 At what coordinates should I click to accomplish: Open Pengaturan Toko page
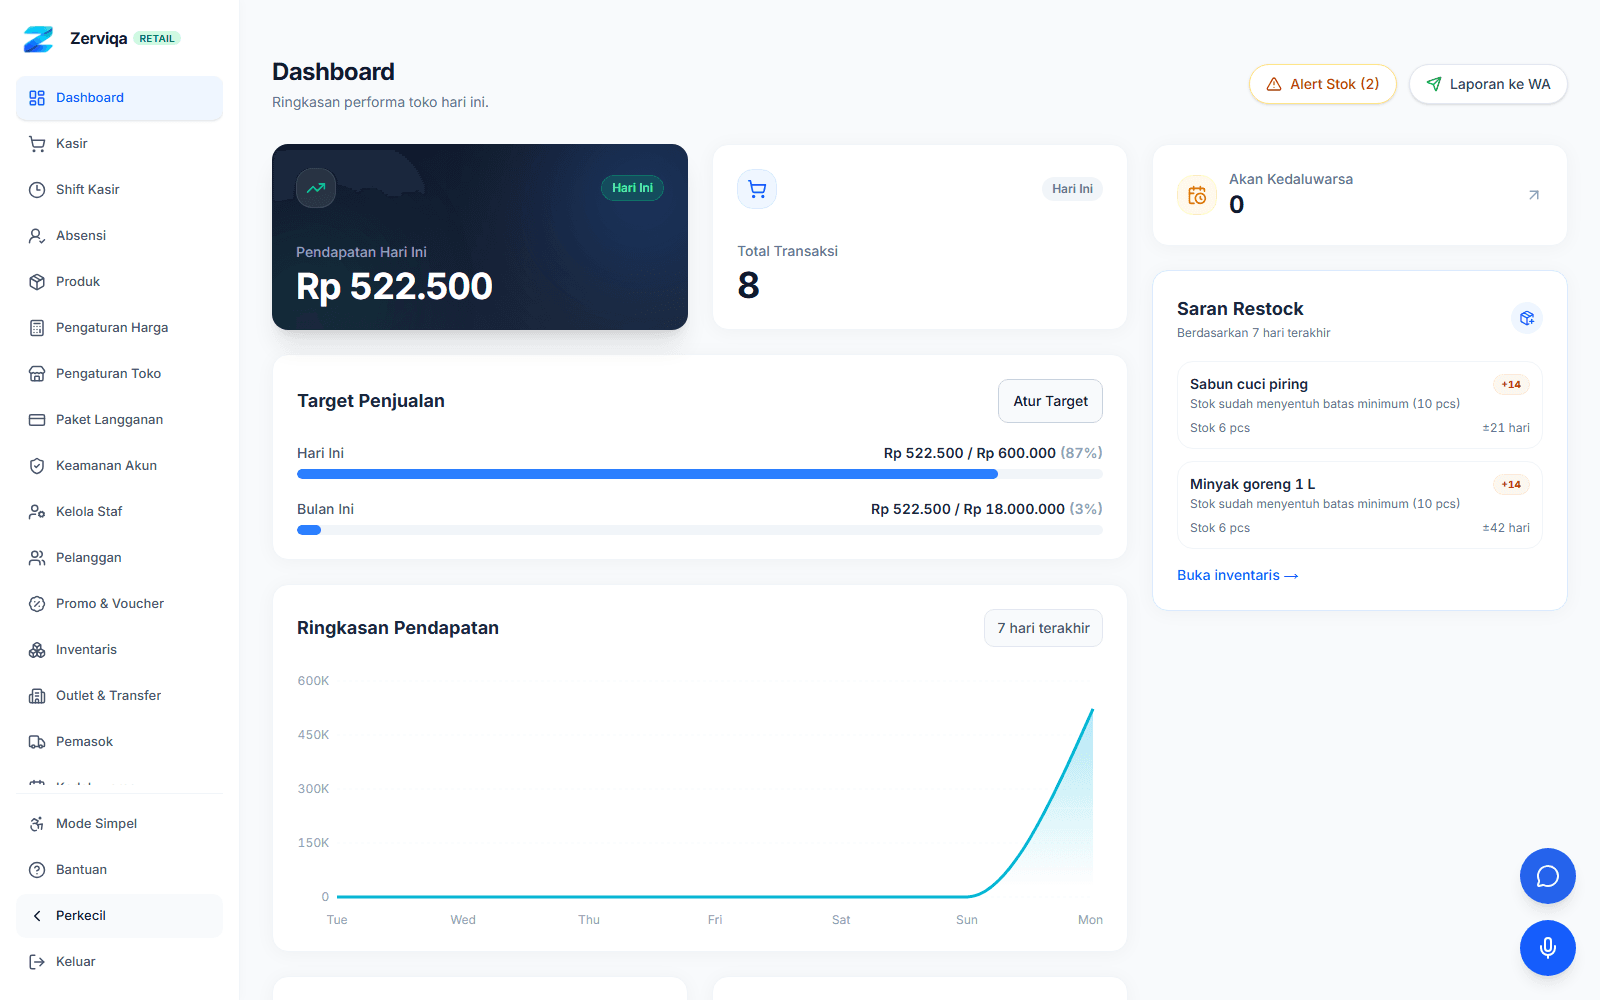(119, 374)
